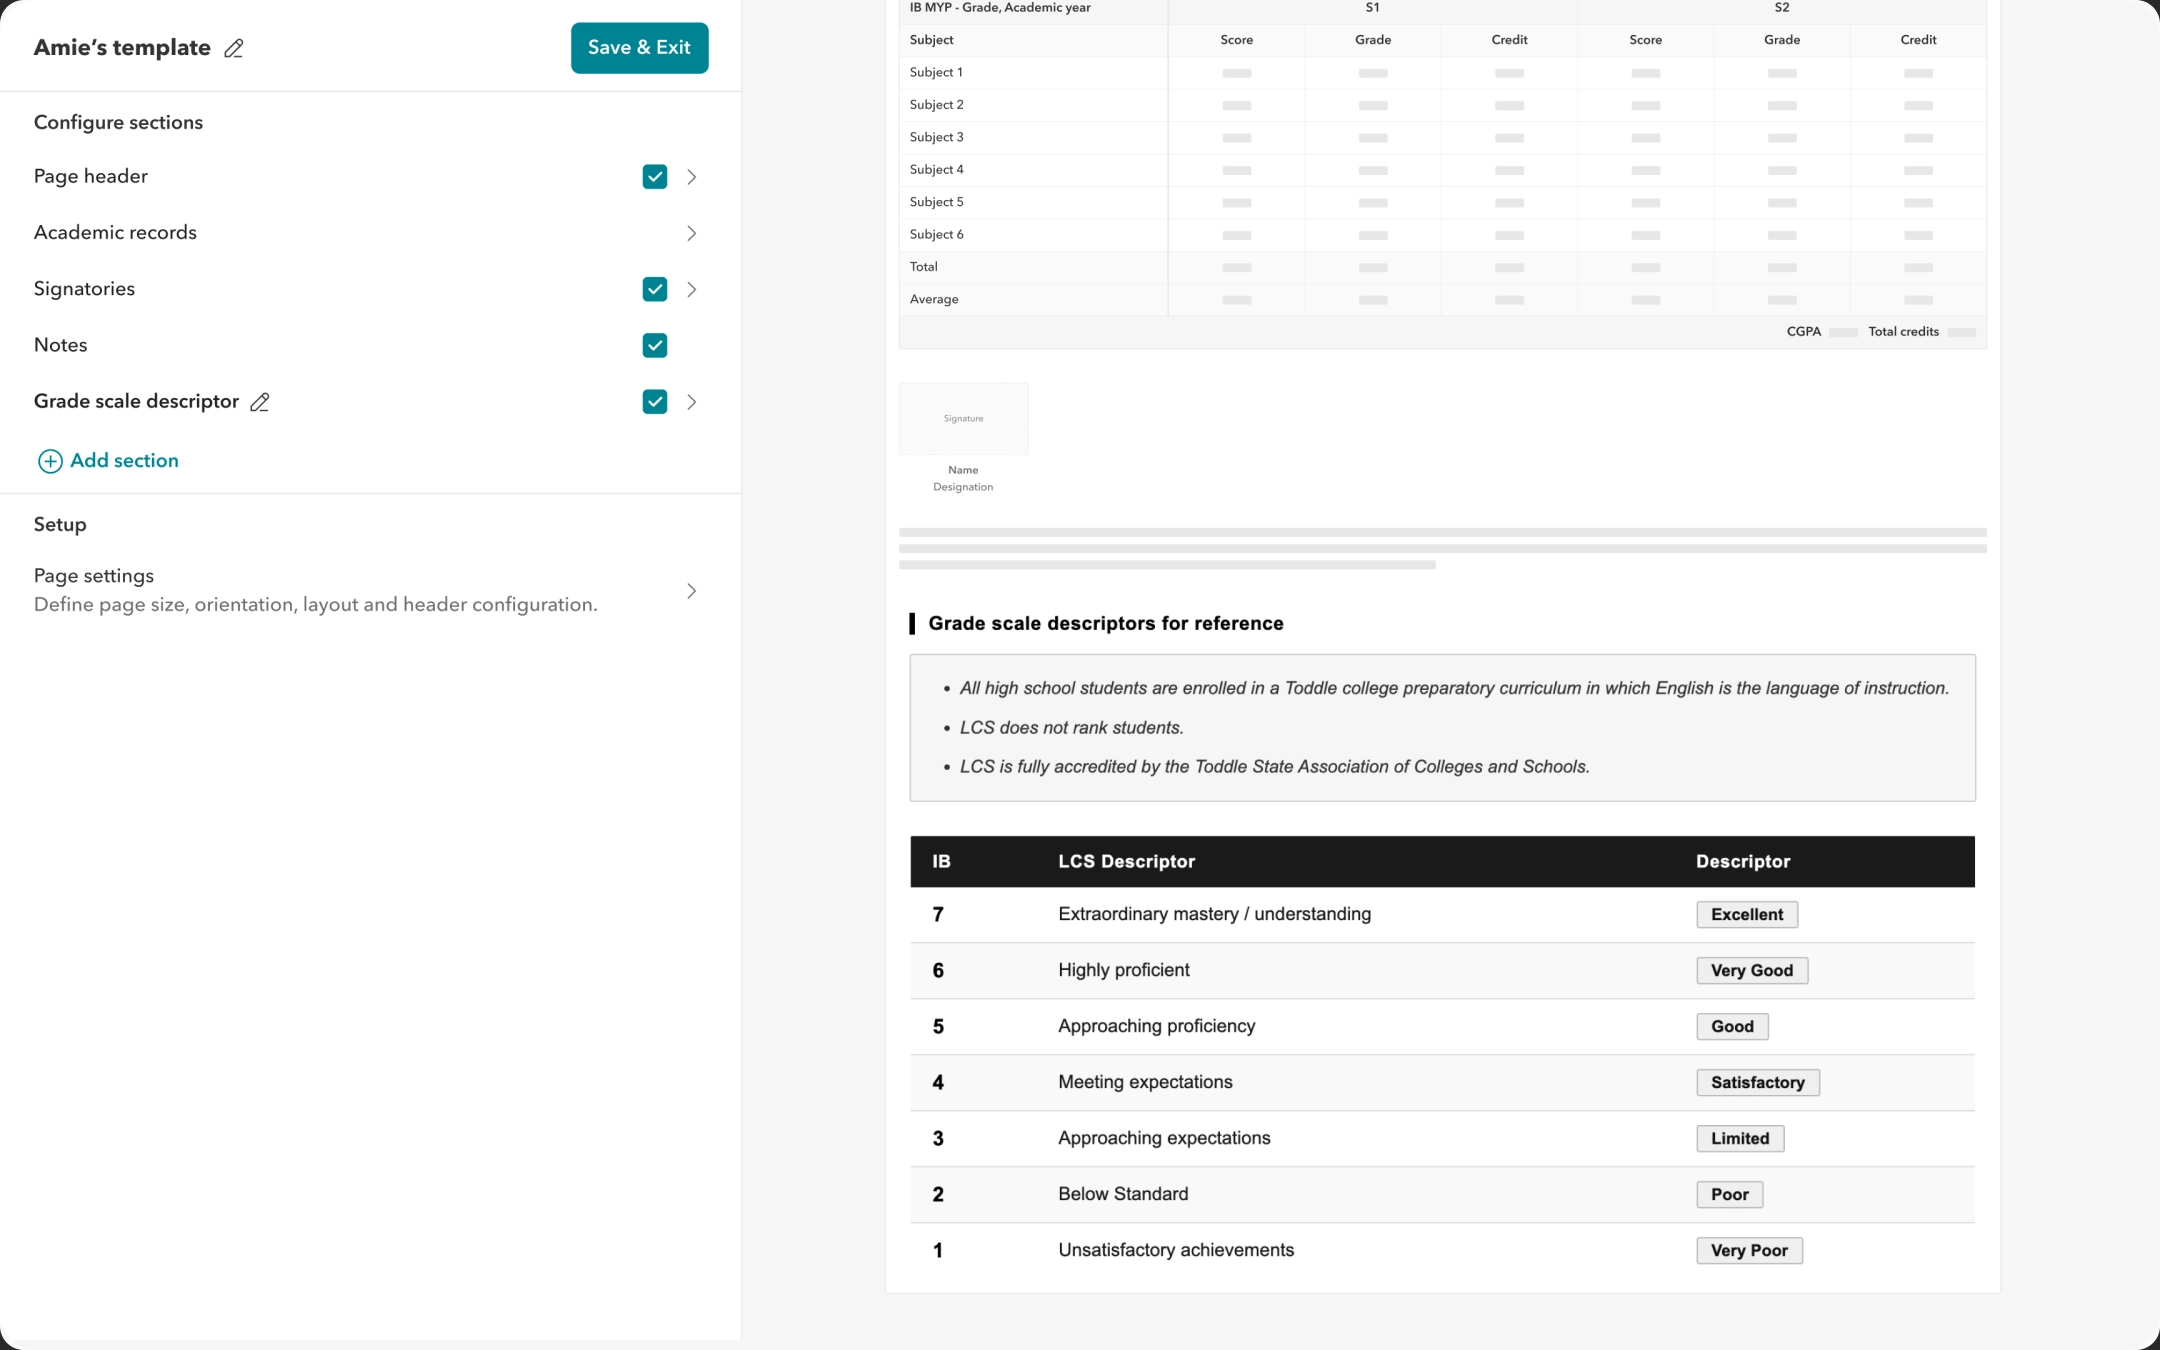This screenshot has width=2160, height=1350.
Task: Uncheck the Signatories checkbox
Action: pos(655,289)
